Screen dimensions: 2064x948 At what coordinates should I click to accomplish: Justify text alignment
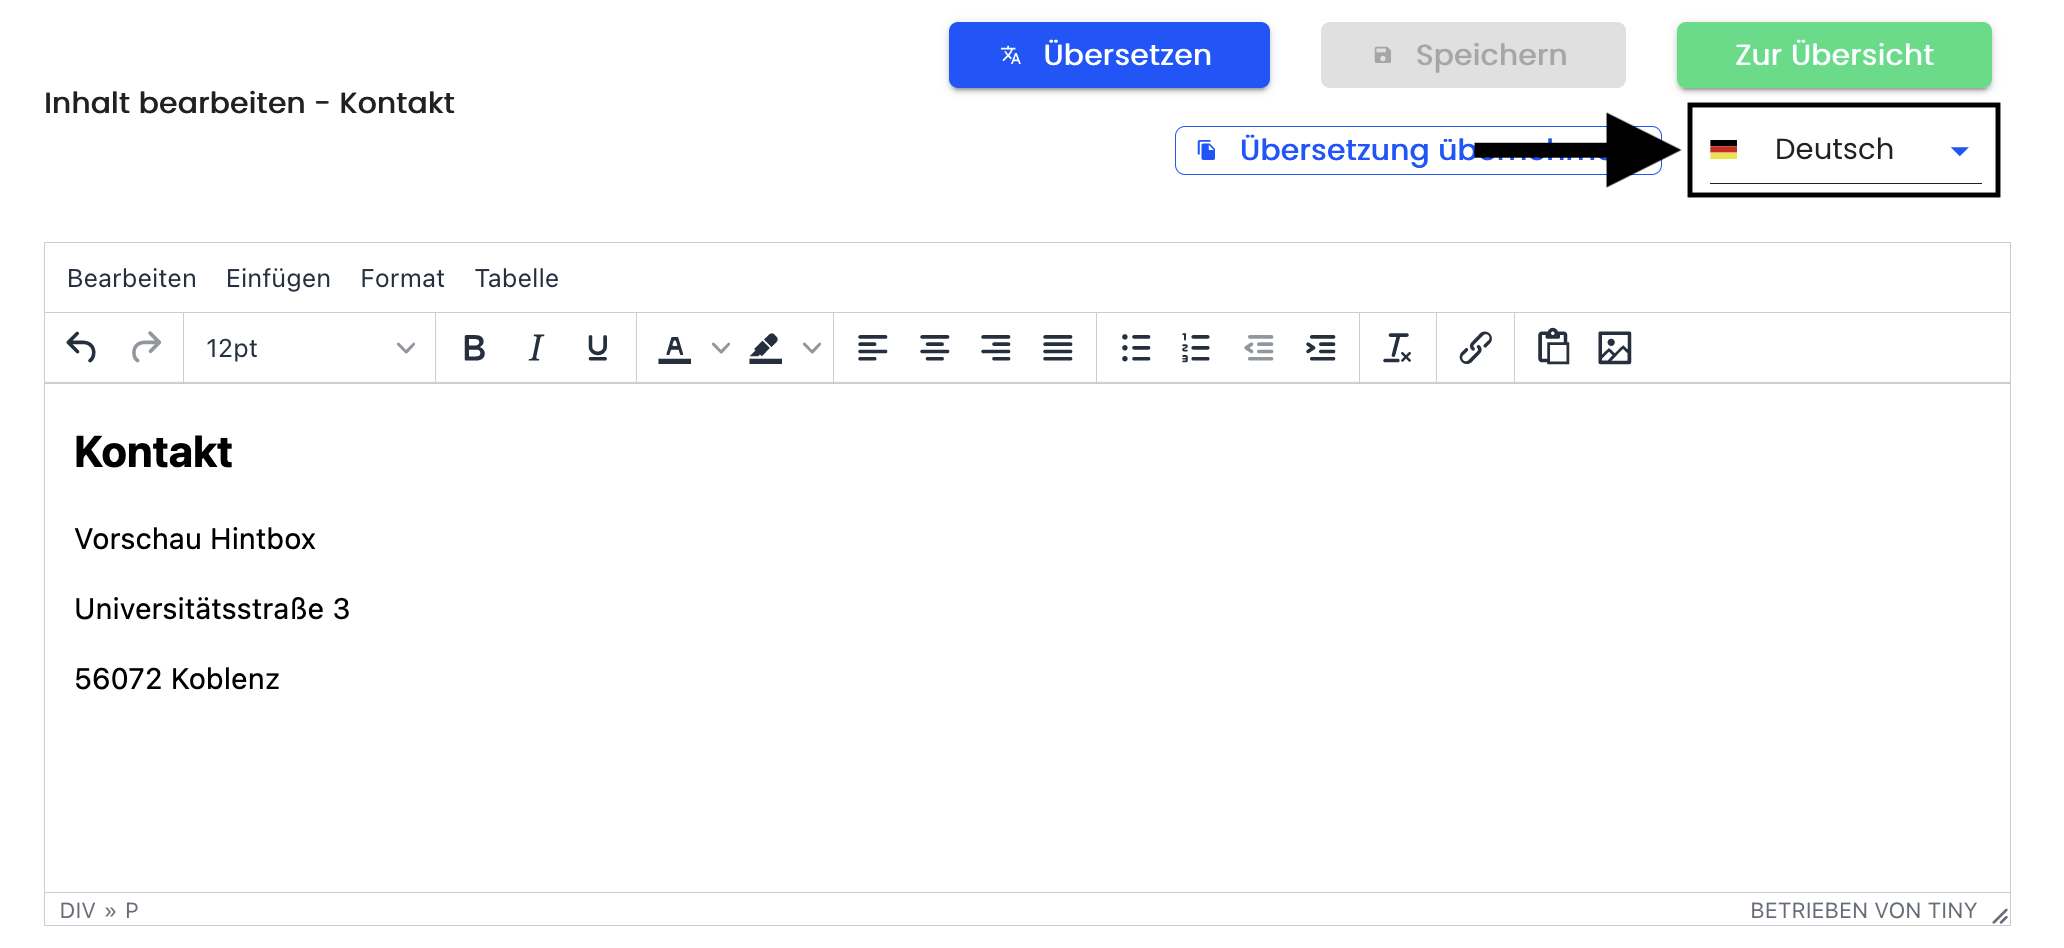1058,348
